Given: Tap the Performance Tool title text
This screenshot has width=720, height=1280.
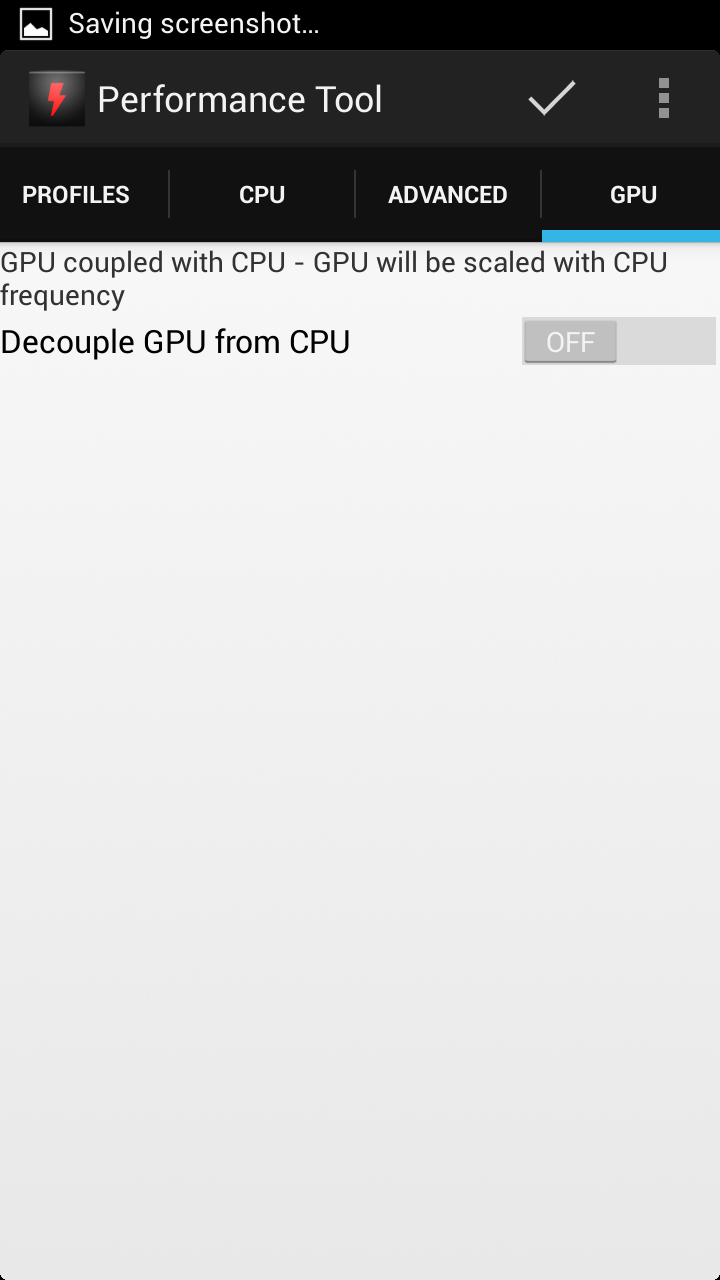Looking at the screenshot, I should [240, 99].
